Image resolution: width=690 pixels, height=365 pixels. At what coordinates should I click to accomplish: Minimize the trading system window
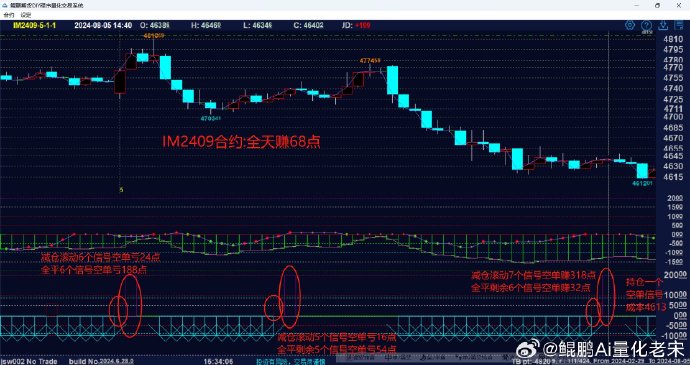click(x=637, y=5)
